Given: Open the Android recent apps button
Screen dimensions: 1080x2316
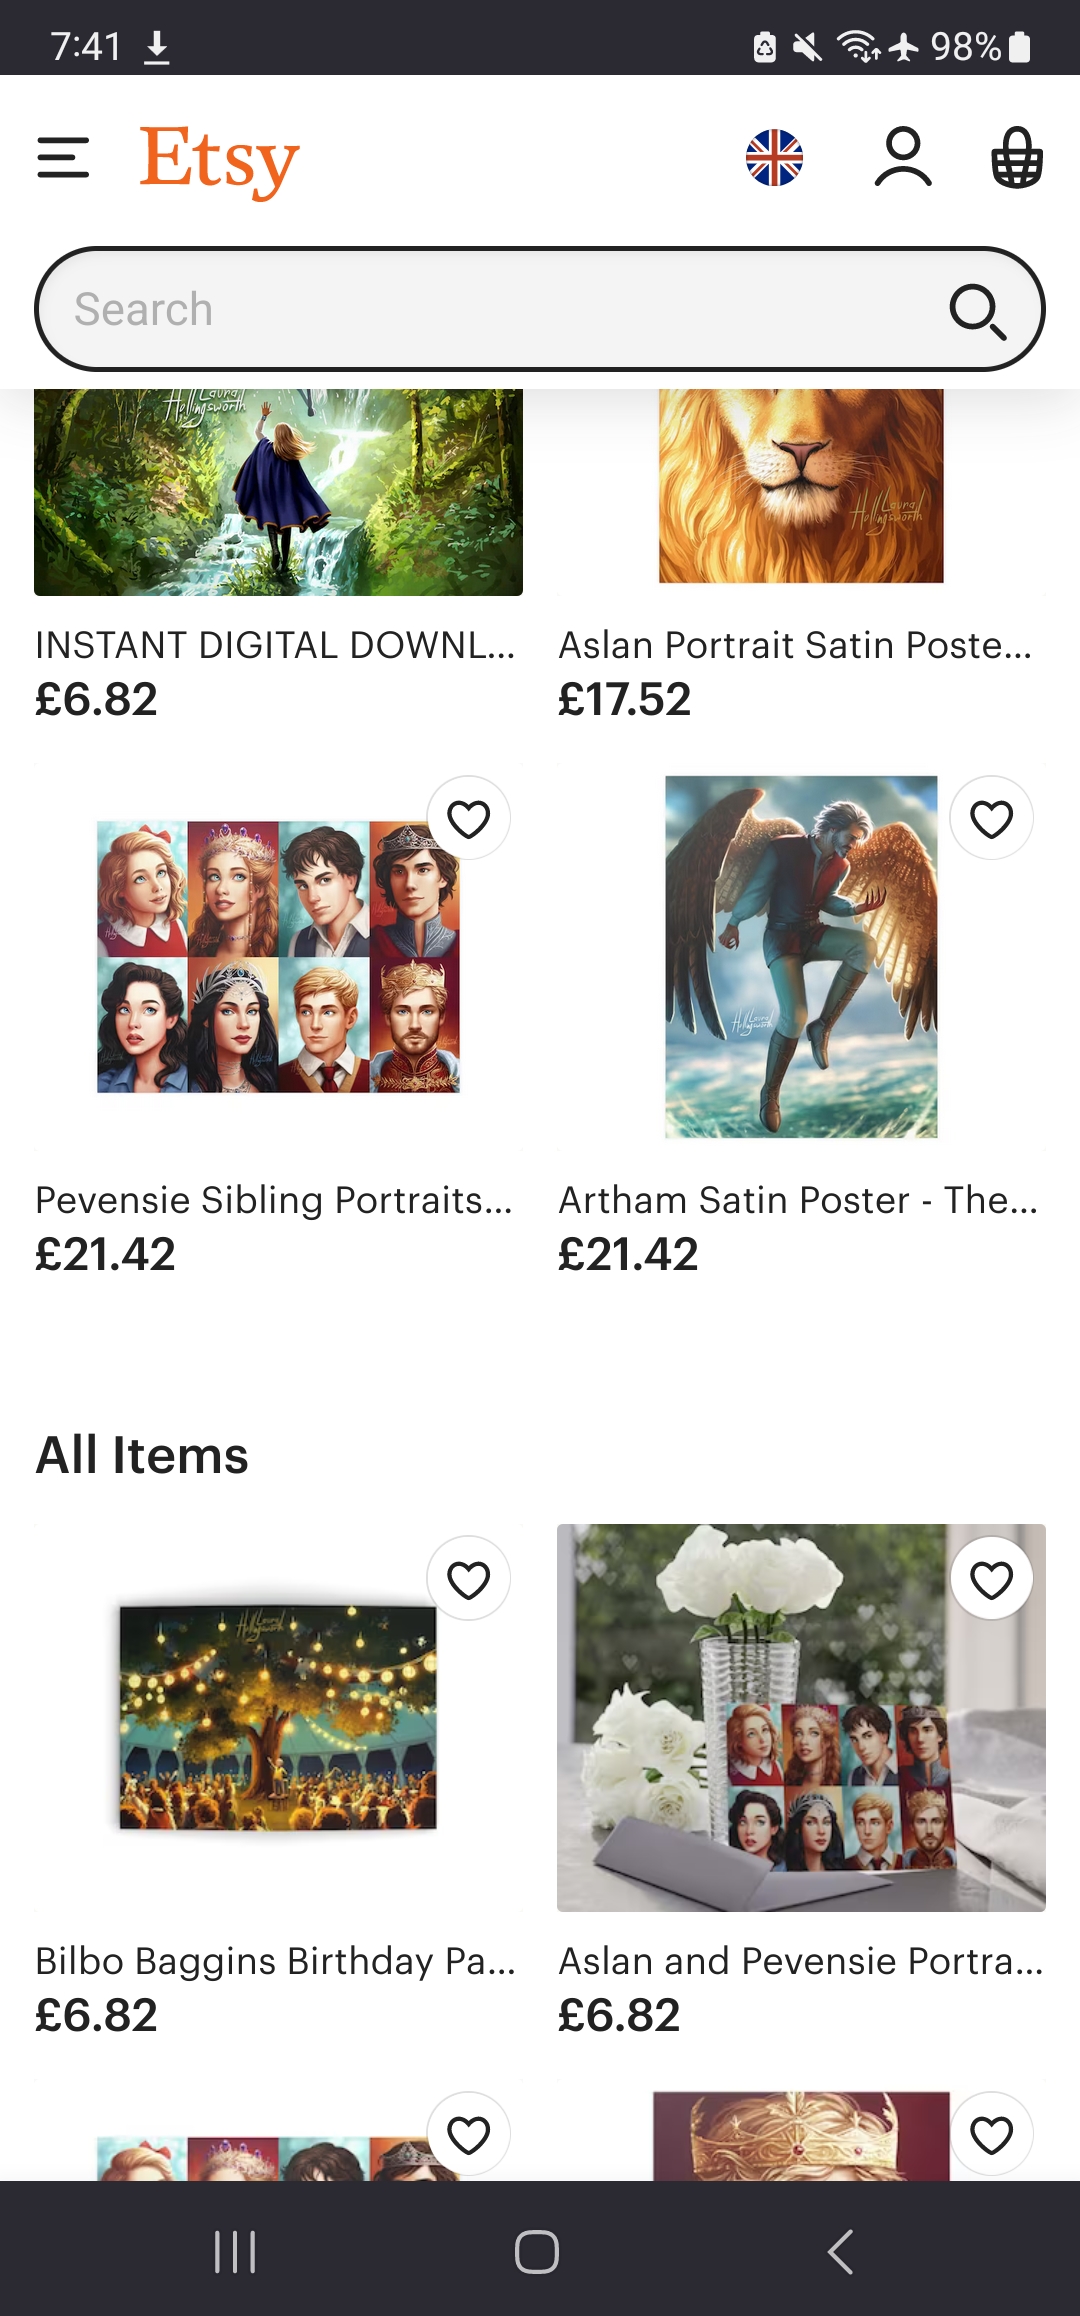Looking at the screenshot, I should coord(235,2251).
